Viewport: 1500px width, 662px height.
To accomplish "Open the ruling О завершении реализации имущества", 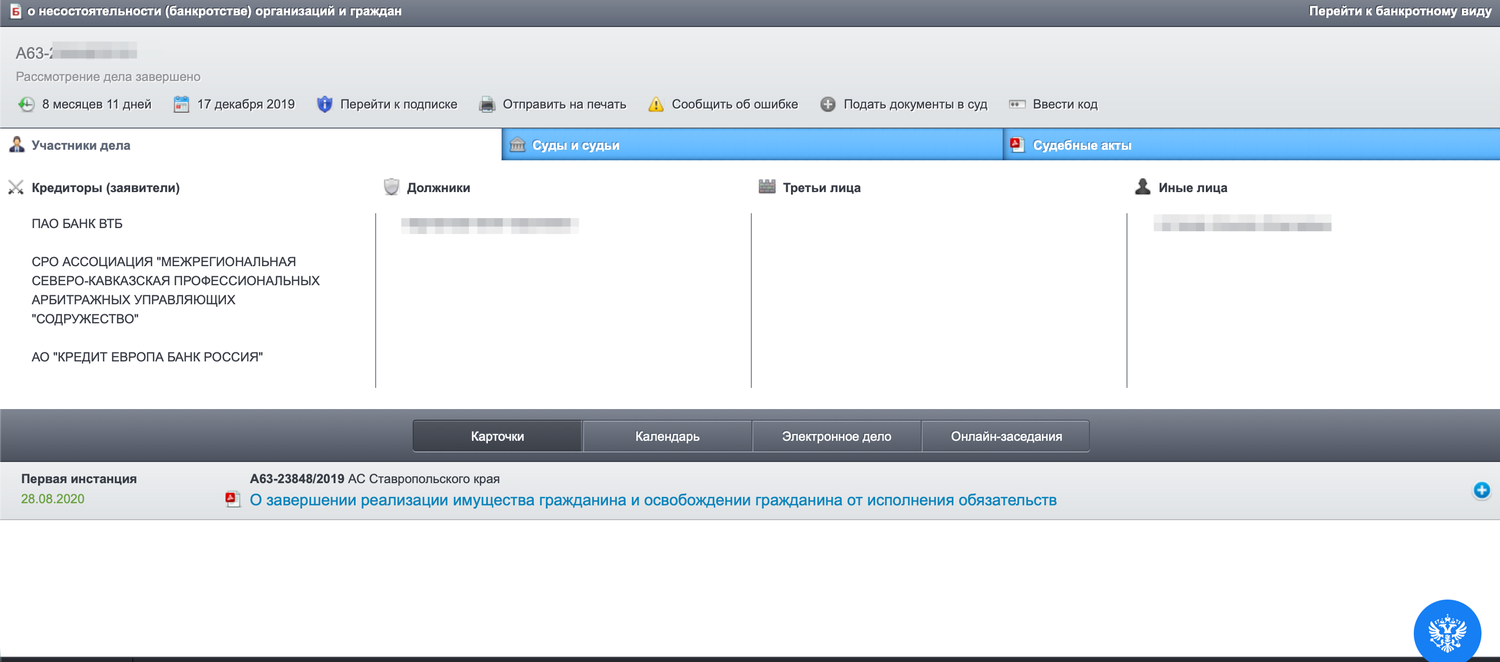I will tap(653, 500).
